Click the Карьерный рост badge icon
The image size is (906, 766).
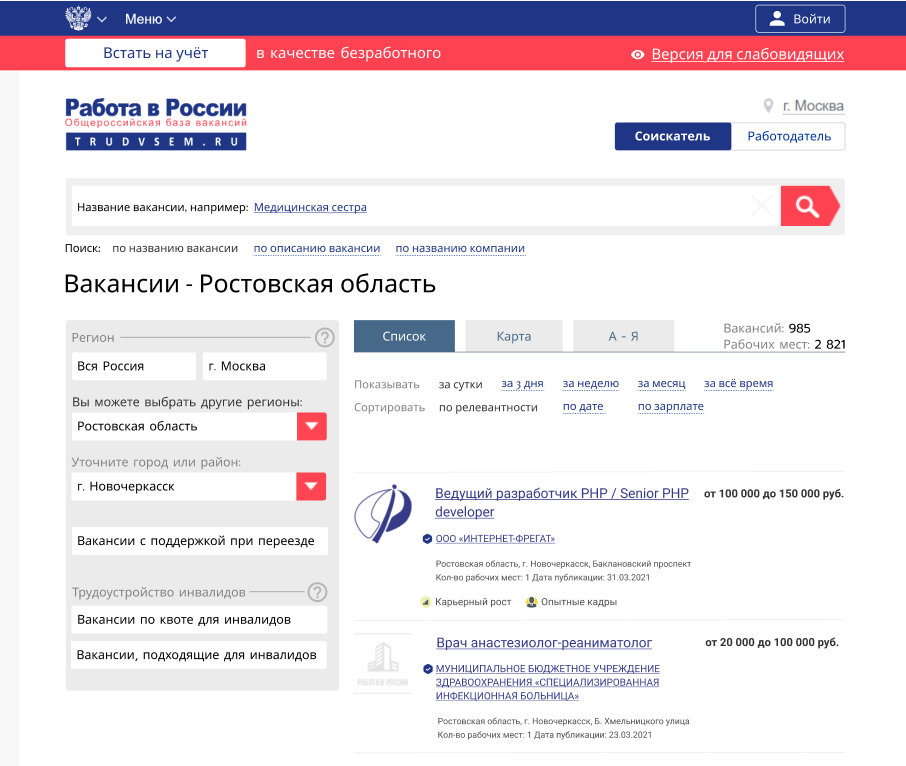(x=425, y=602)
